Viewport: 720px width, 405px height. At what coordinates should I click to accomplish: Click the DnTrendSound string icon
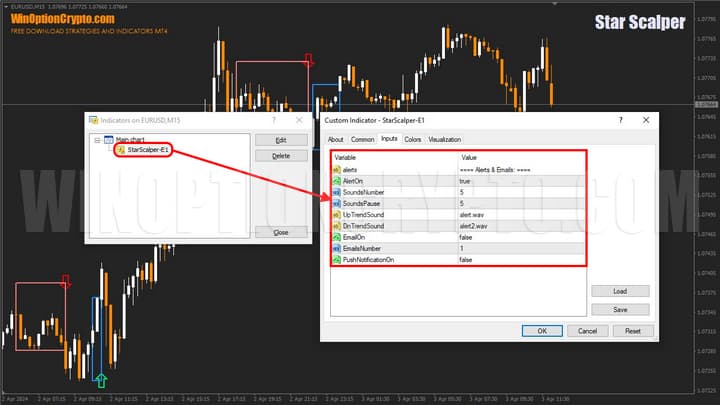(x=337, y=226)
